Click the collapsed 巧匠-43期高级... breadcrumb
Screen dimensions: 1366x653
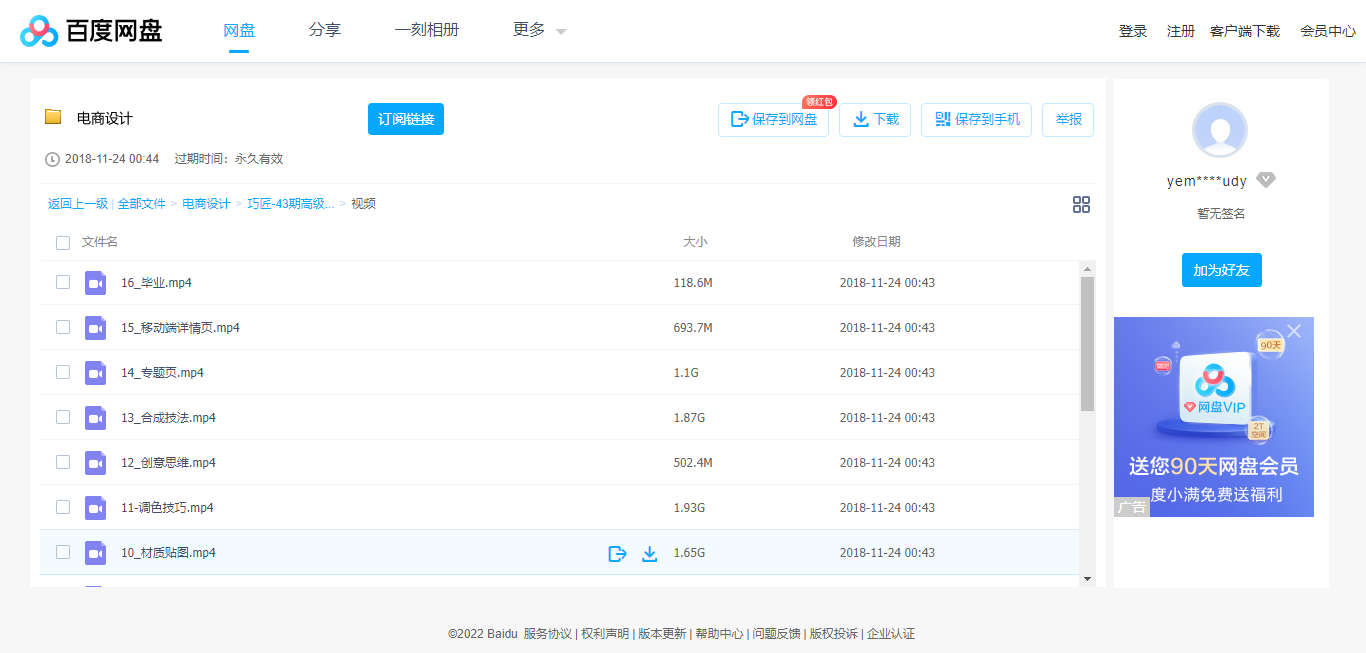point(291,204)
